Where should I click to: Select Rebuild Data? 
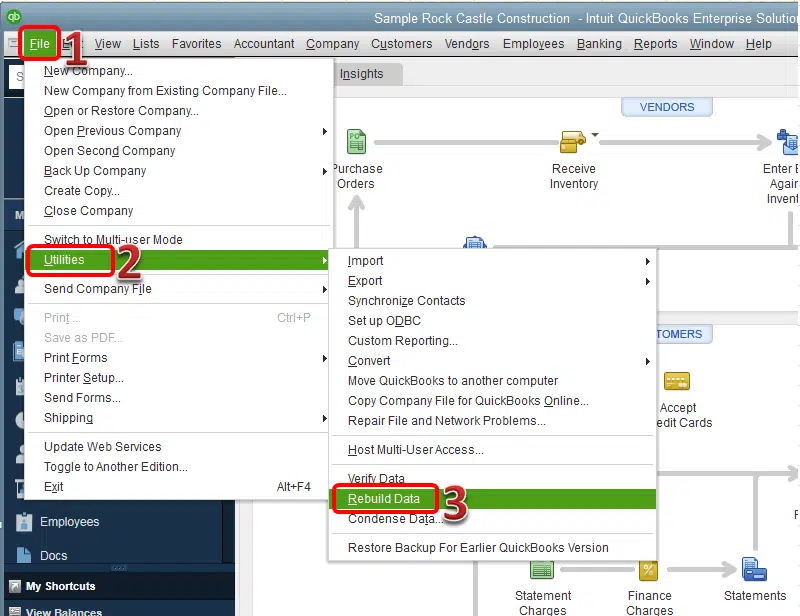pyautogui.click(x=493, y=499)
